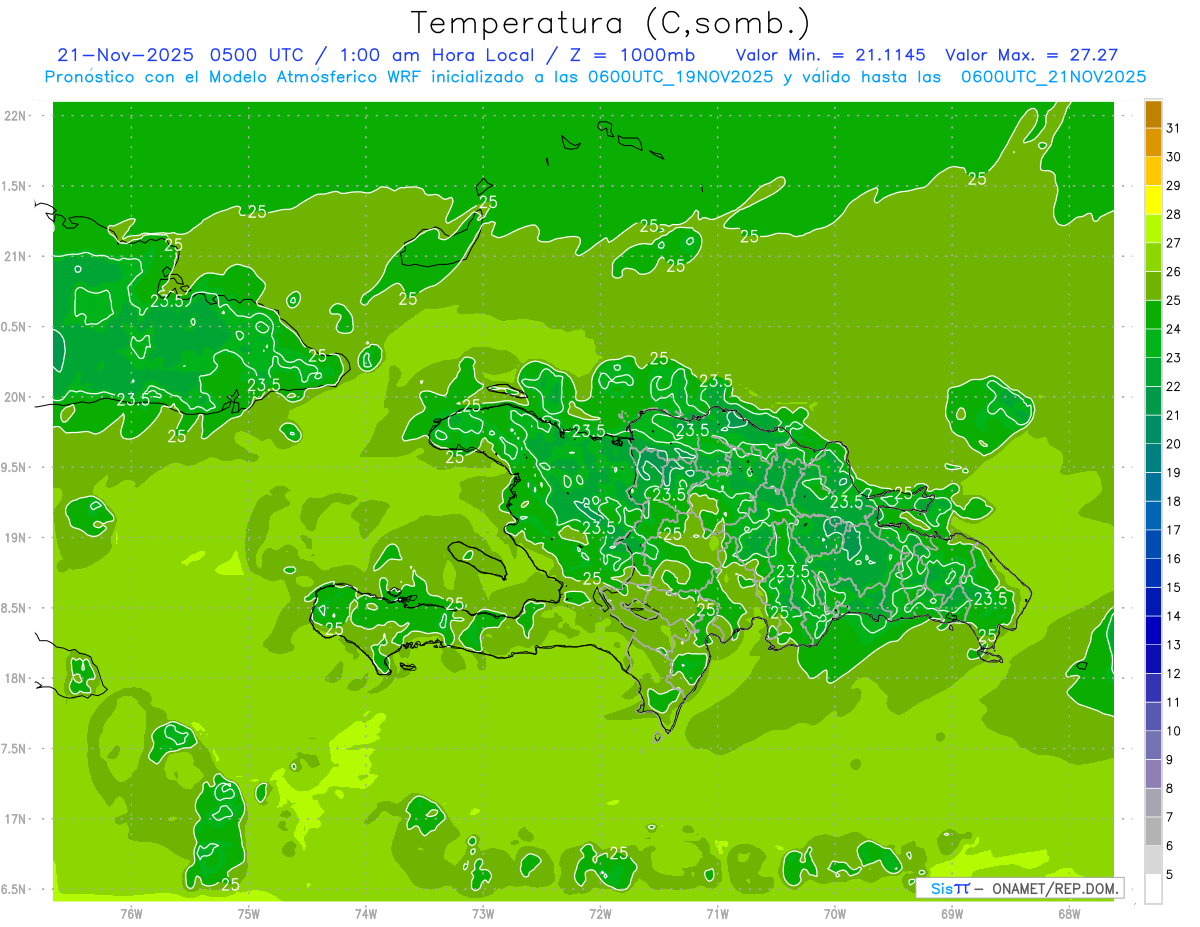Screen dimensions: 1200x927
Task: Pick the blue swatch between 15 and 16
Action: pos(1153,573)
